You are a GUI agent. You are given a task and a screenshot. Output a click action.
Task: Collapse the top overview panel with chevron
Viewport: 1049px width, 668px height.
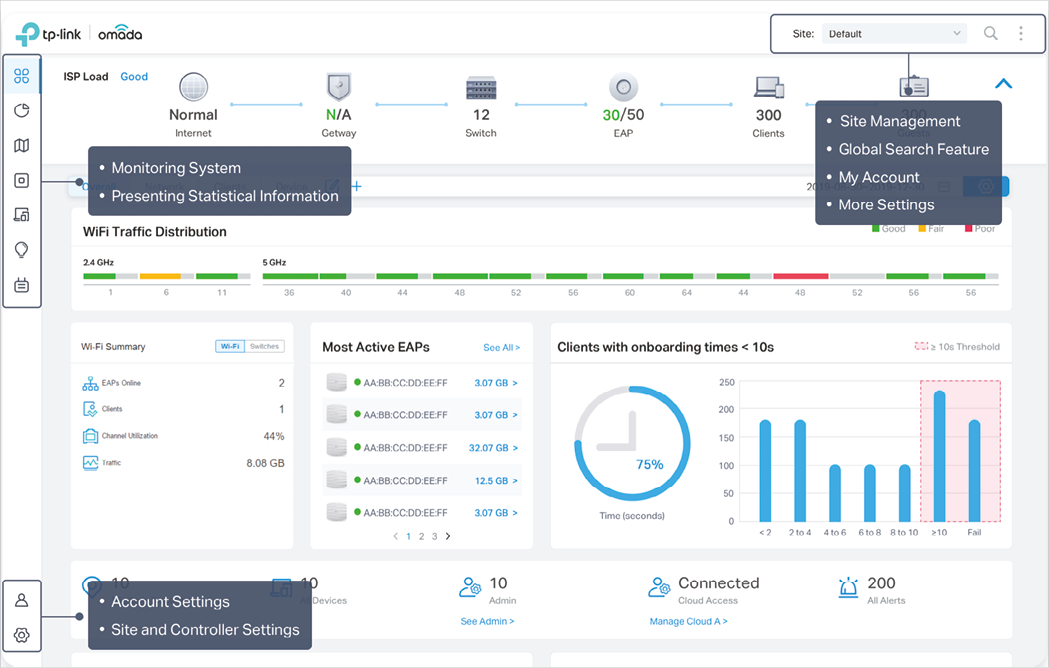[x=1003, y=84]
